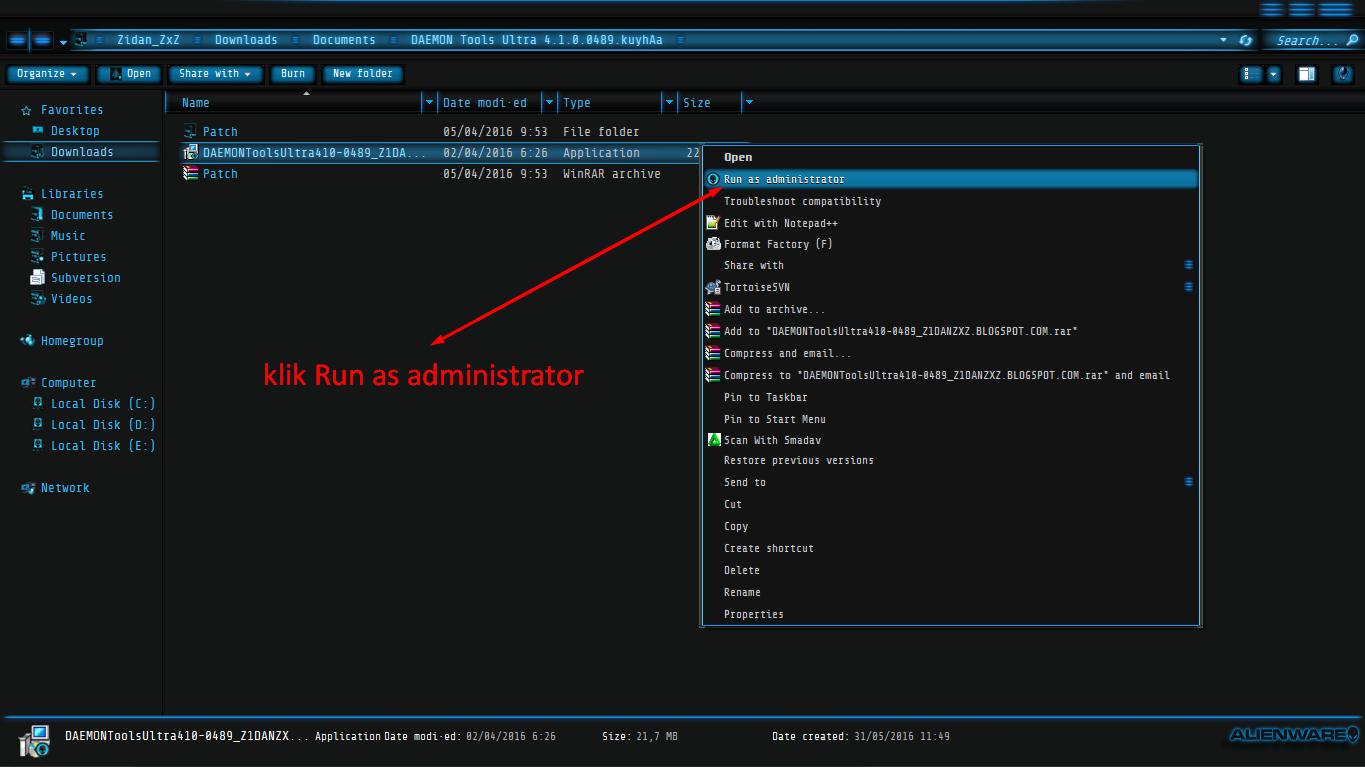Go back with the Back arrow button
Viewport: 1365px width, 767px height.
[18, 40]
